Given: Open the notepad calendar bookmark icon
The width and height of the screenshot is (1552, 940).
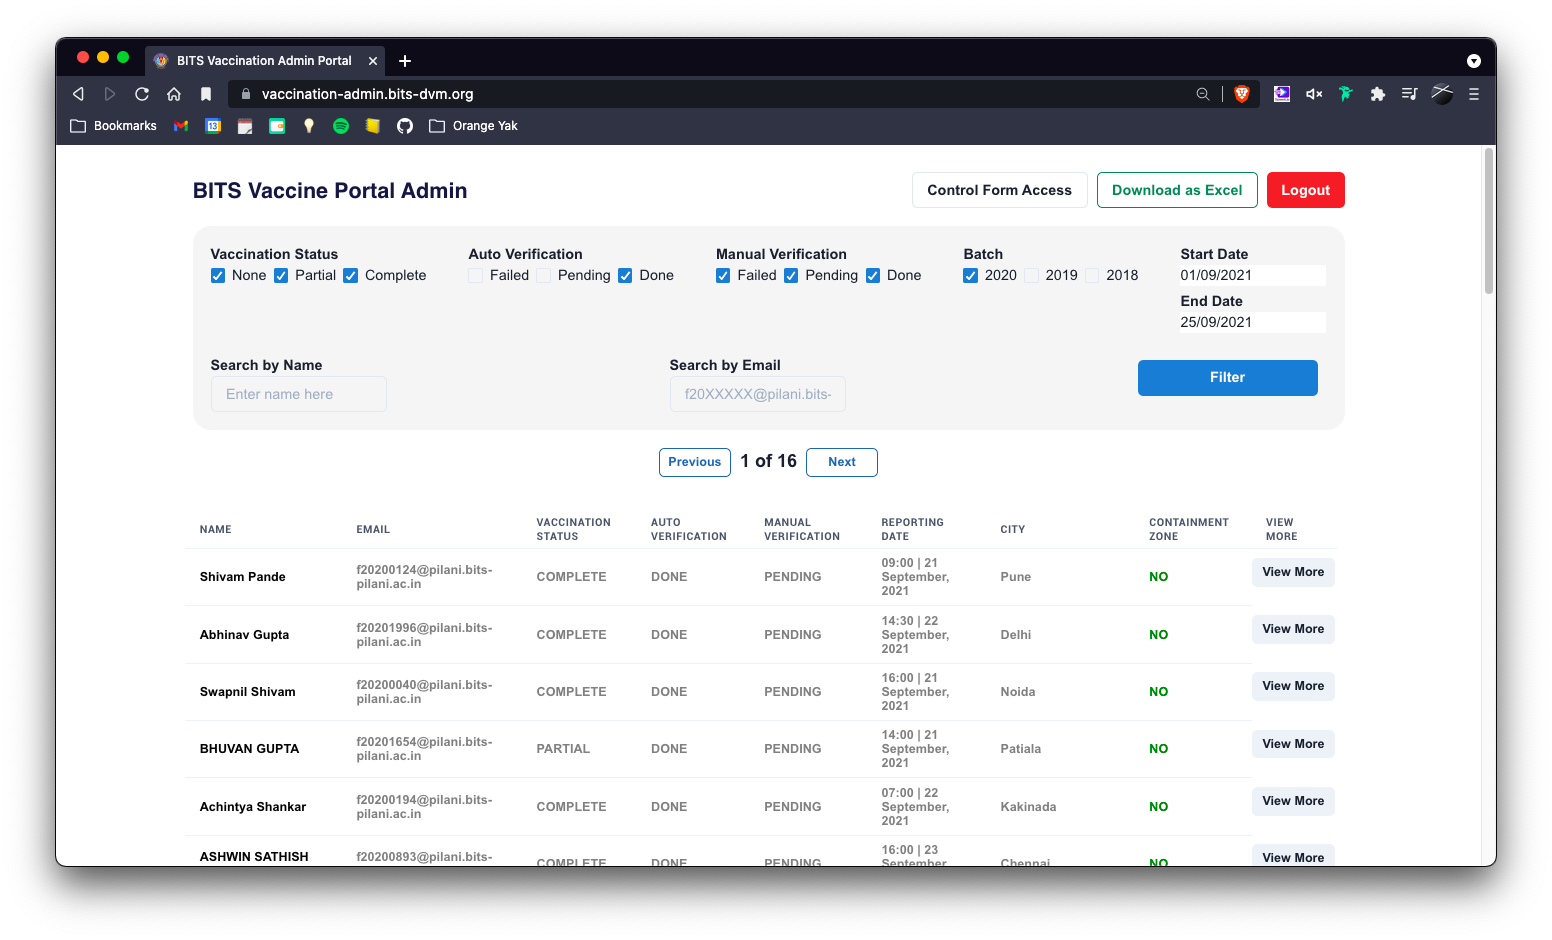Looking at the screenshot, I should point(245,126).
